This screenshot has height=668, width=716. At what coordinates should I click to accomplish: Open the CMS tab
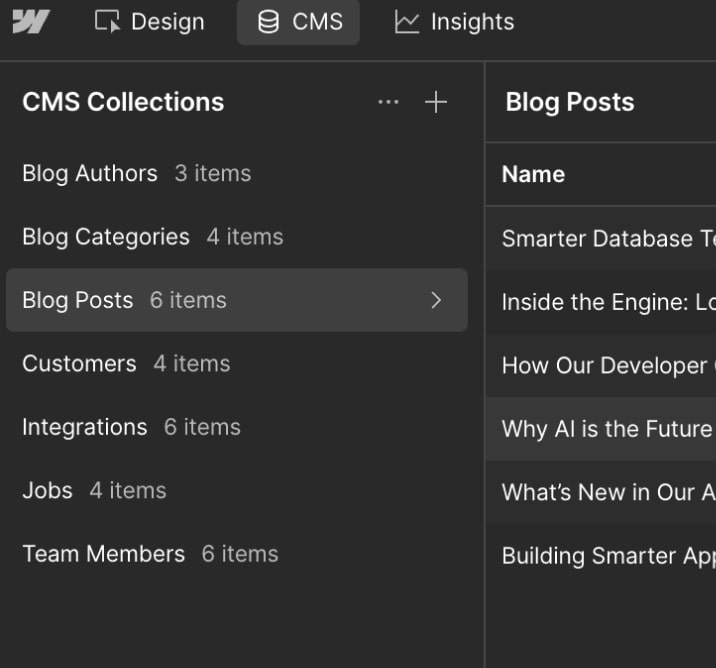[x=299, y=22]
